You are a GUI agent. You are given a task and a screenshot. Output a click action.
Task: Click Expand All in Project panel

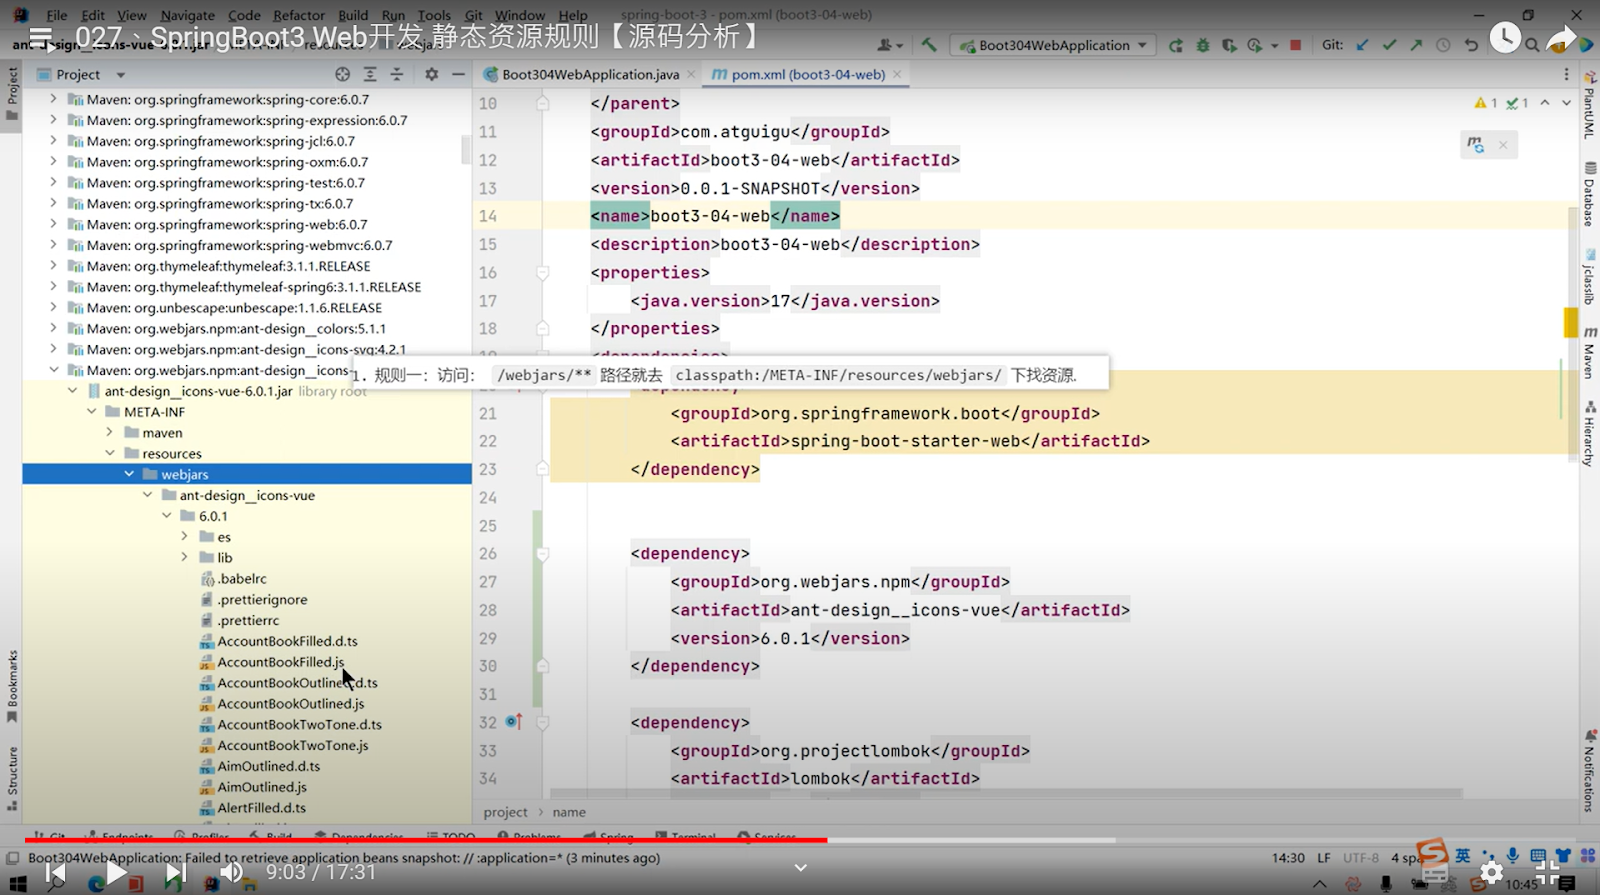pos(370,74)
